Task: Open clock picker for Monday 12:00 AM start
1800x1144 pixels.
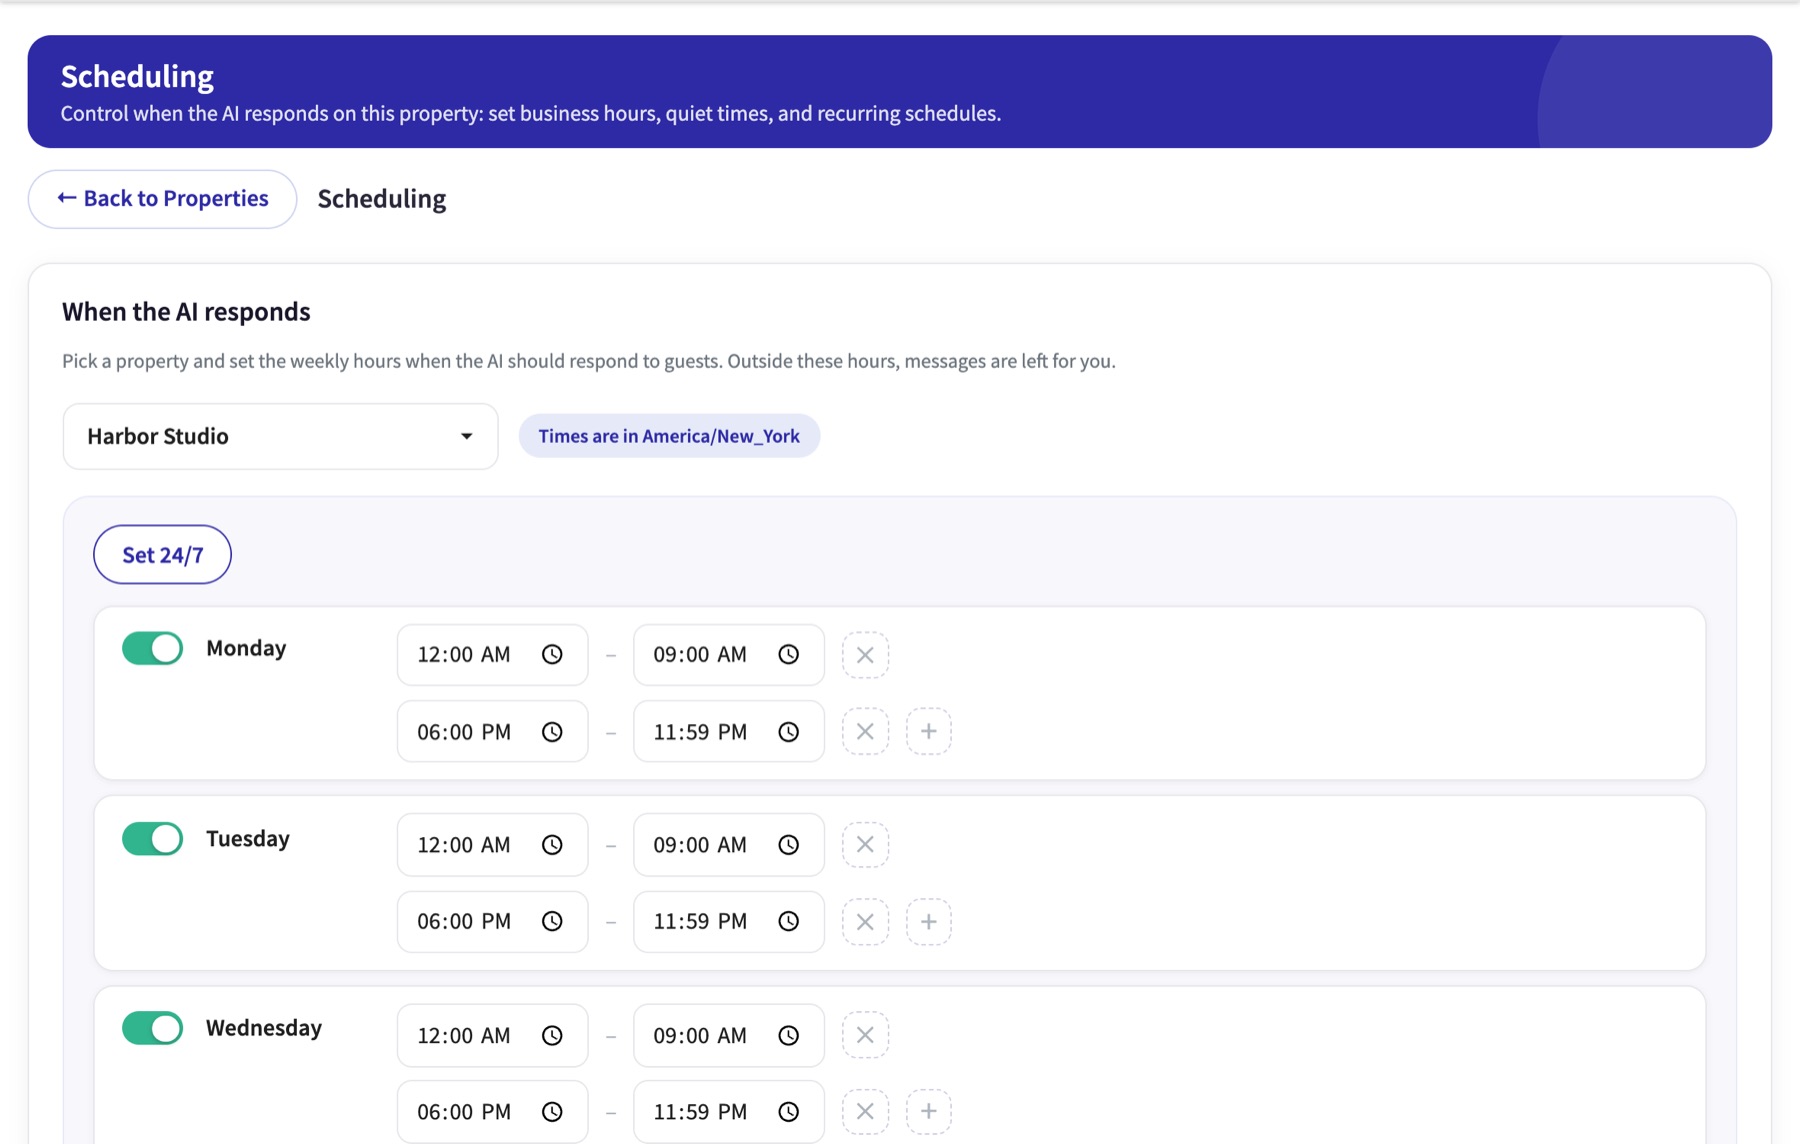Action: click(x=552, y=655)
